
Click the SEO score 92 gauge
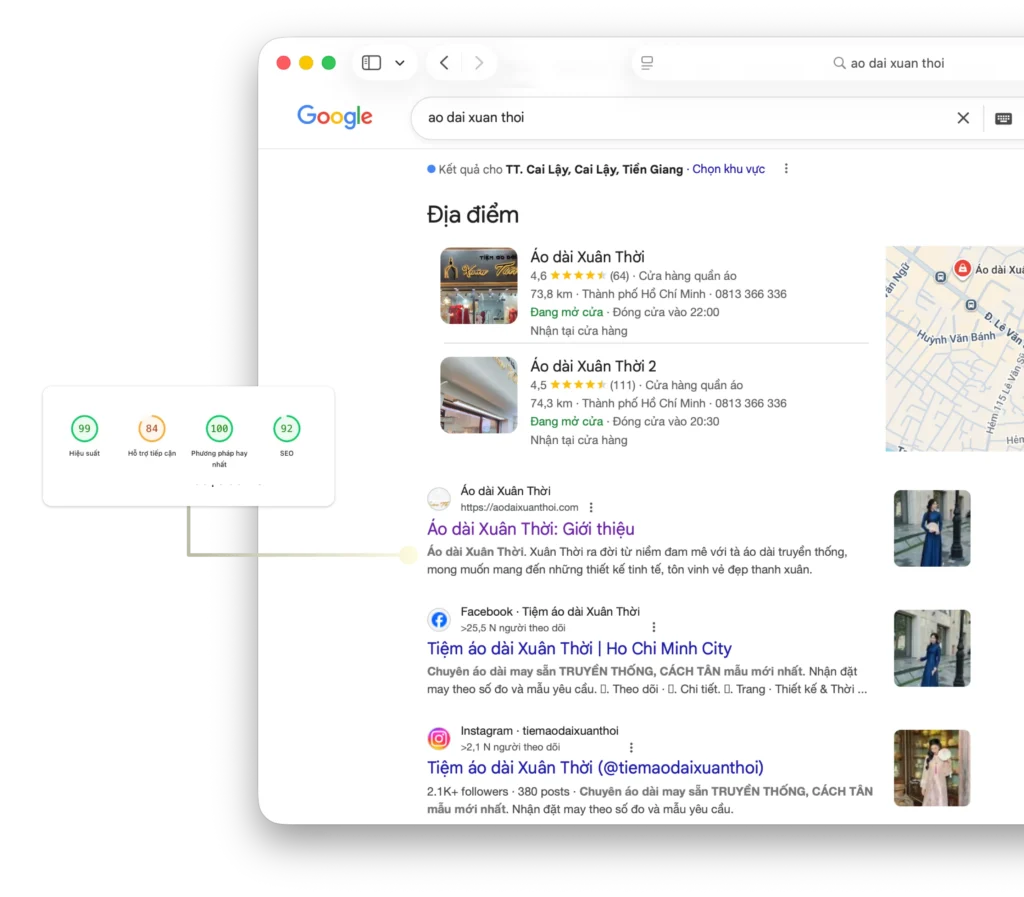click(287, 429)
